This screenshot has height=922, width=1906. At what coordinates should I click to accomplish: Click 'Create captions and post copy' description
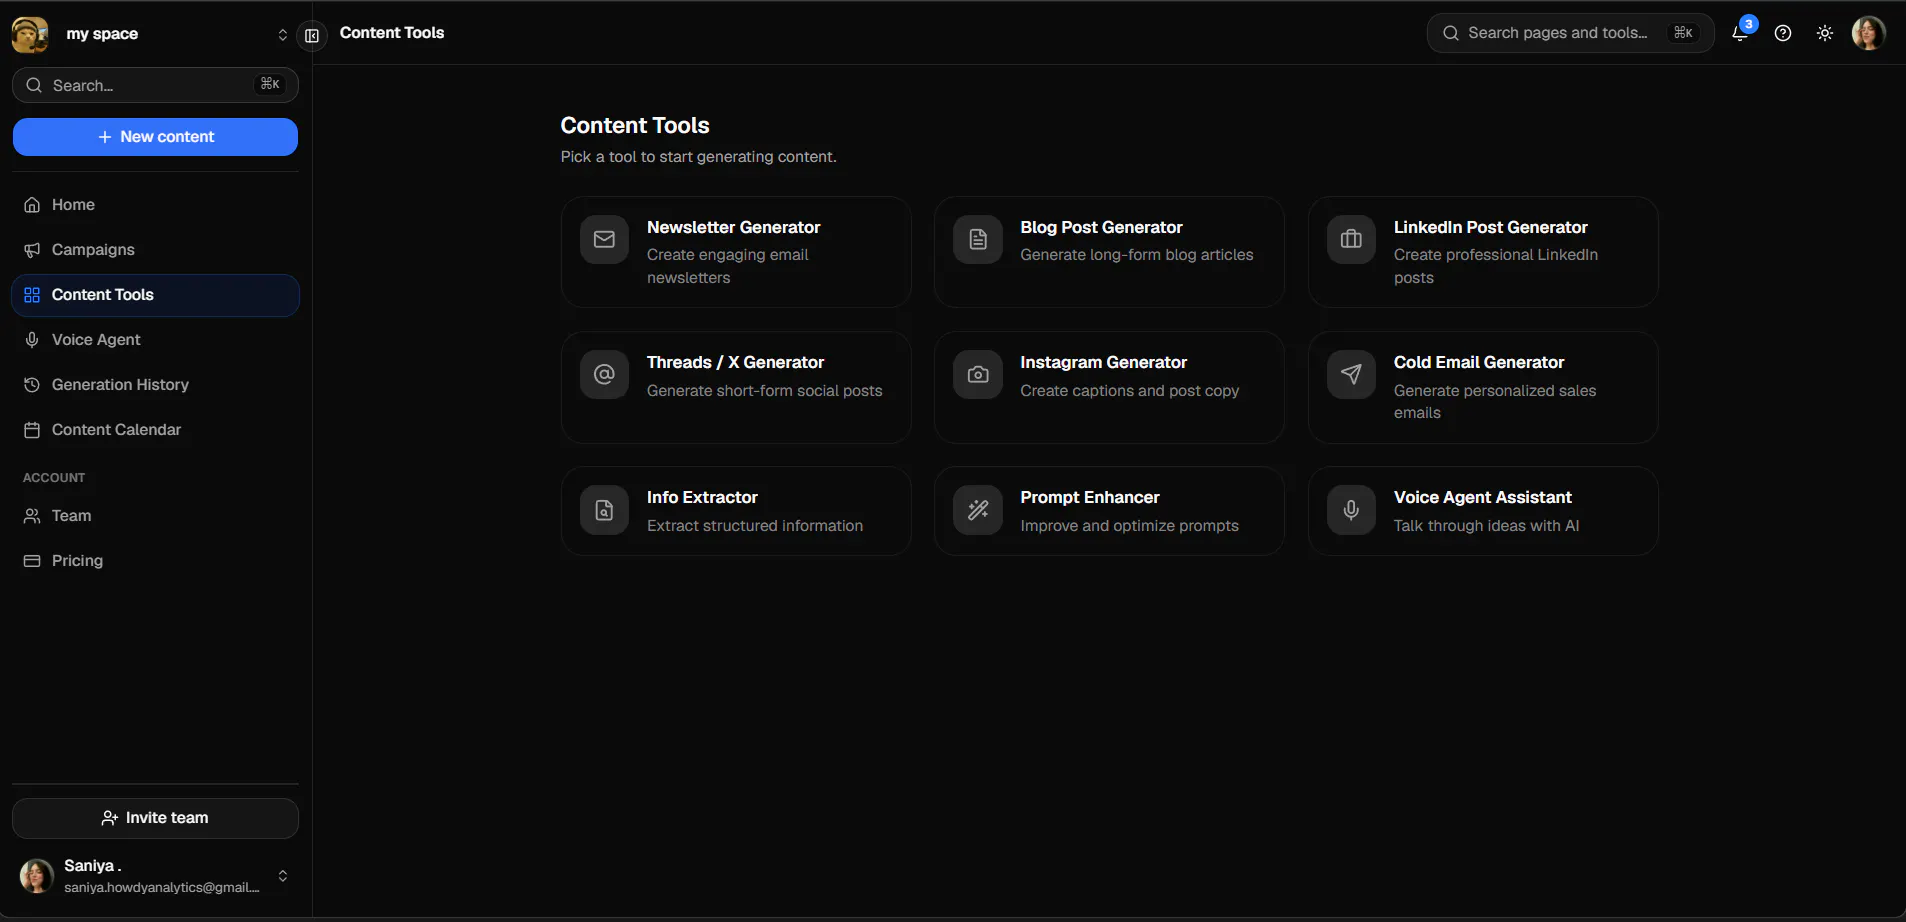(1129, 391)
